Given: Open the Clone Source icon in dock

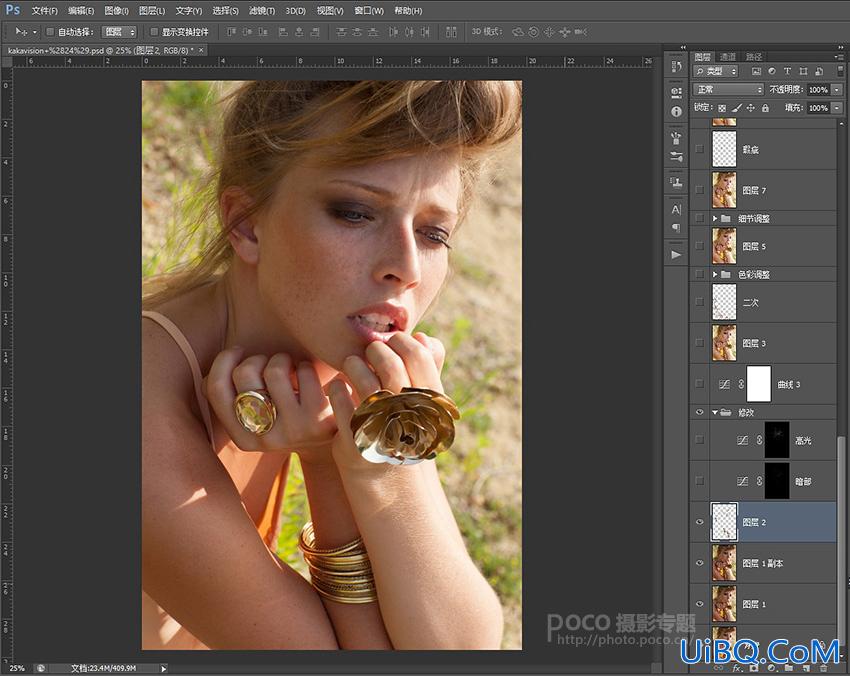Looking at the screenshot, I should pos(676,183).
